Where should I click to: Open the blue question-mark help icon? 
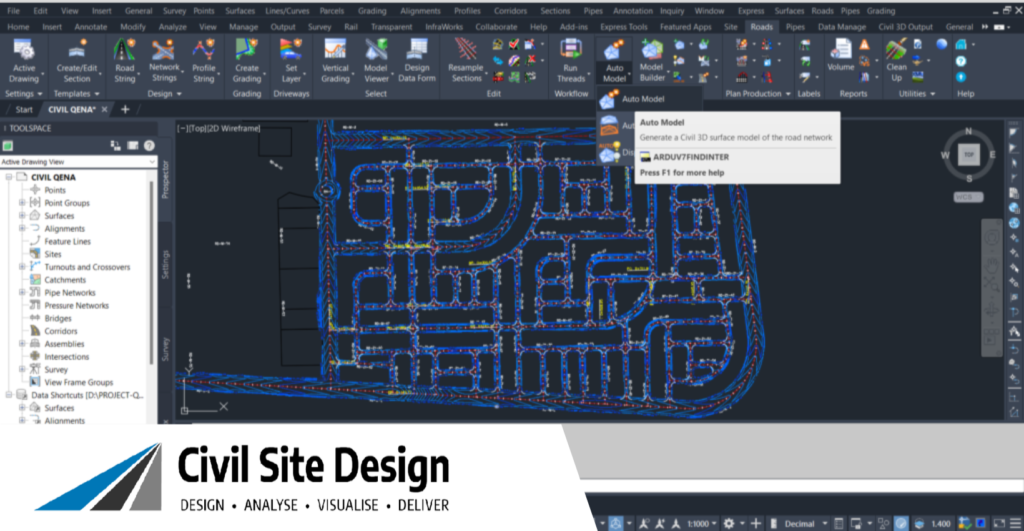pos(961,61)
